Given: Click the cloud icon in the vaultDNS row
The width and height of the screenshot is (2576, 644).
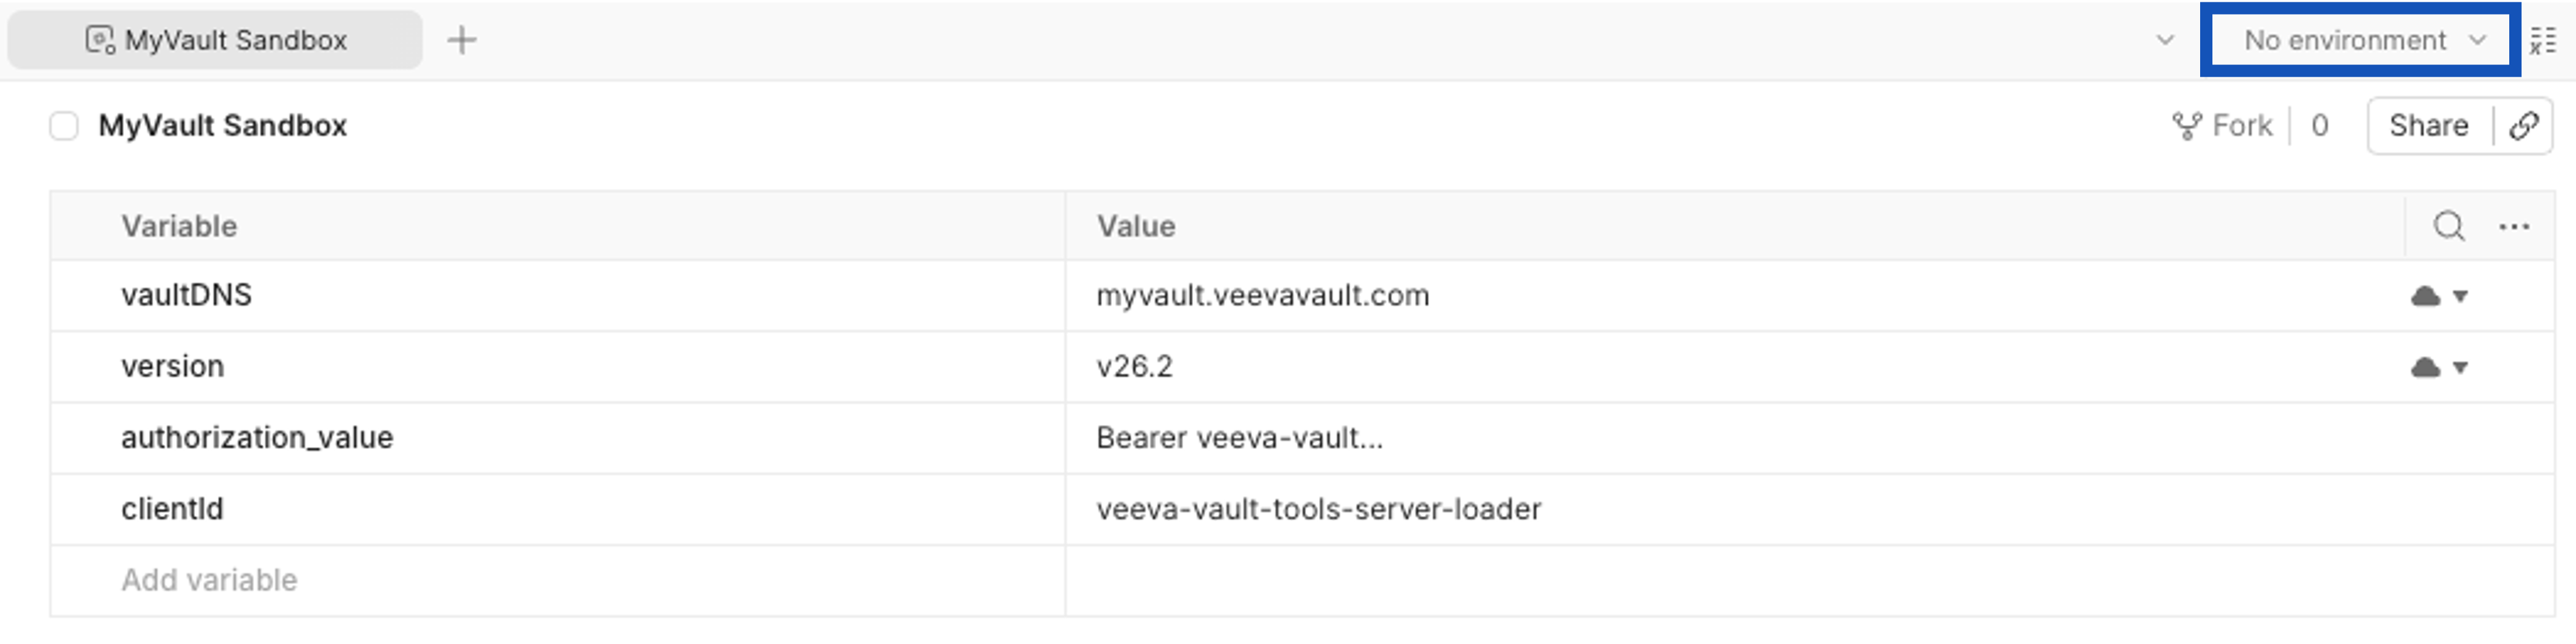Looking at the screenshot, I should click(x=2425, y=296).
